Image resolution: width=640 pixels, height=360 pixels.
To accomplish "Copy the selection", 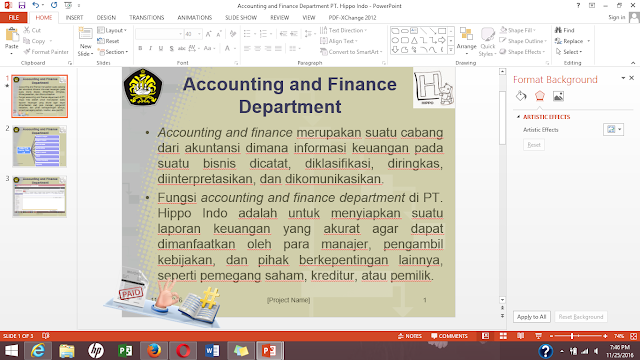I will click(x=34, y=41).
